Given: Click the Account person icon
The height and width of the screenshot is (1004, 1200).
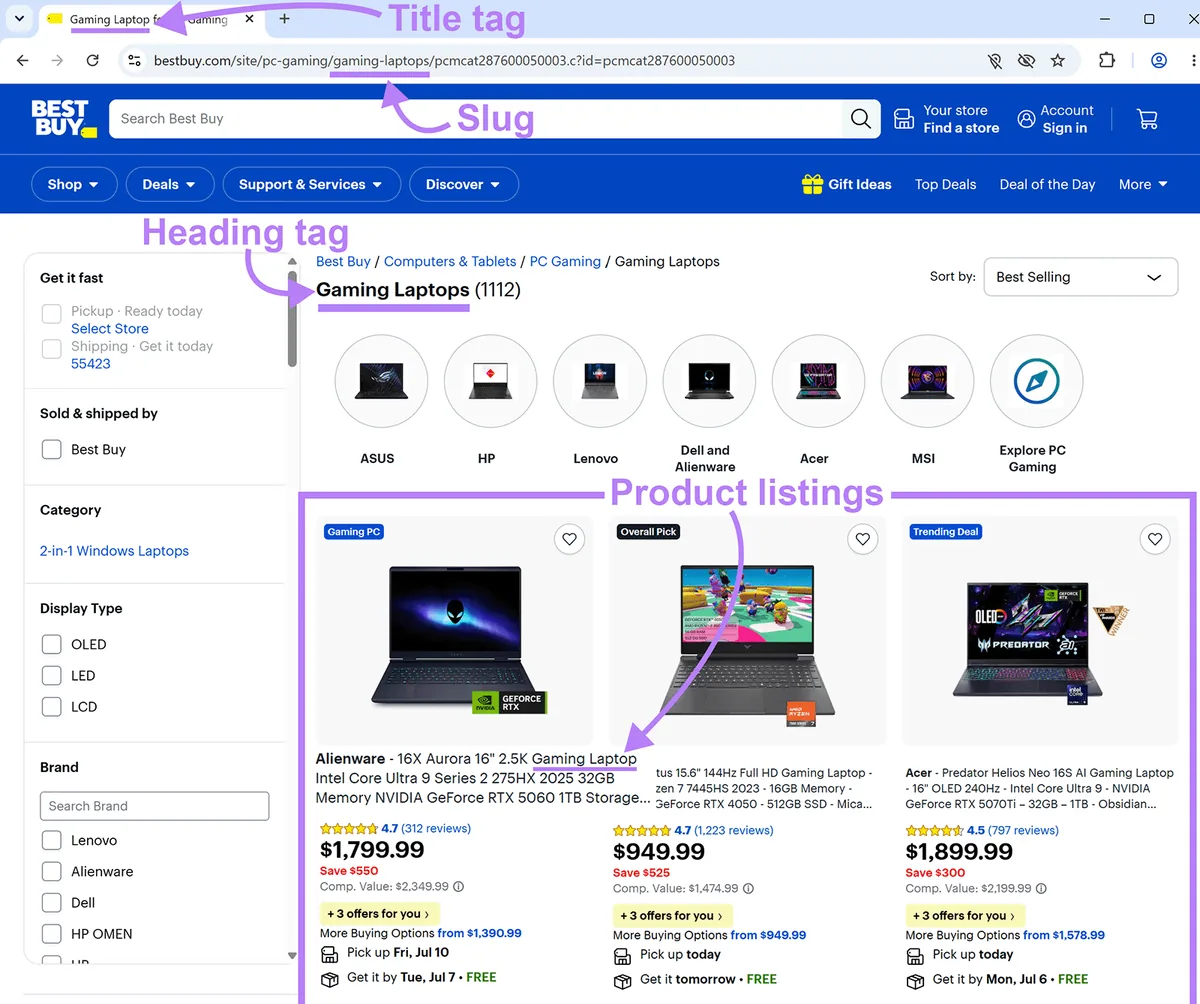Looking at the screenshot, I should click(1026, 119).
